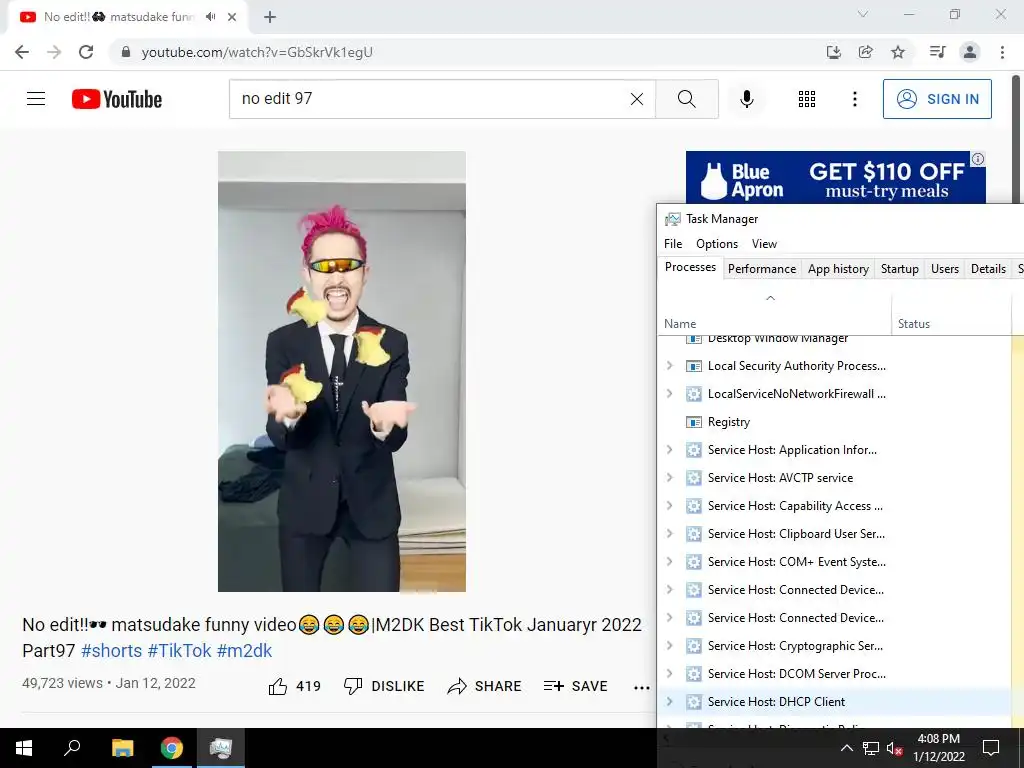The height and width of the screenshot is (768, 1024).
Task: Expand Service Host: Clipboard User Ser... row
Action: (669, 534)
